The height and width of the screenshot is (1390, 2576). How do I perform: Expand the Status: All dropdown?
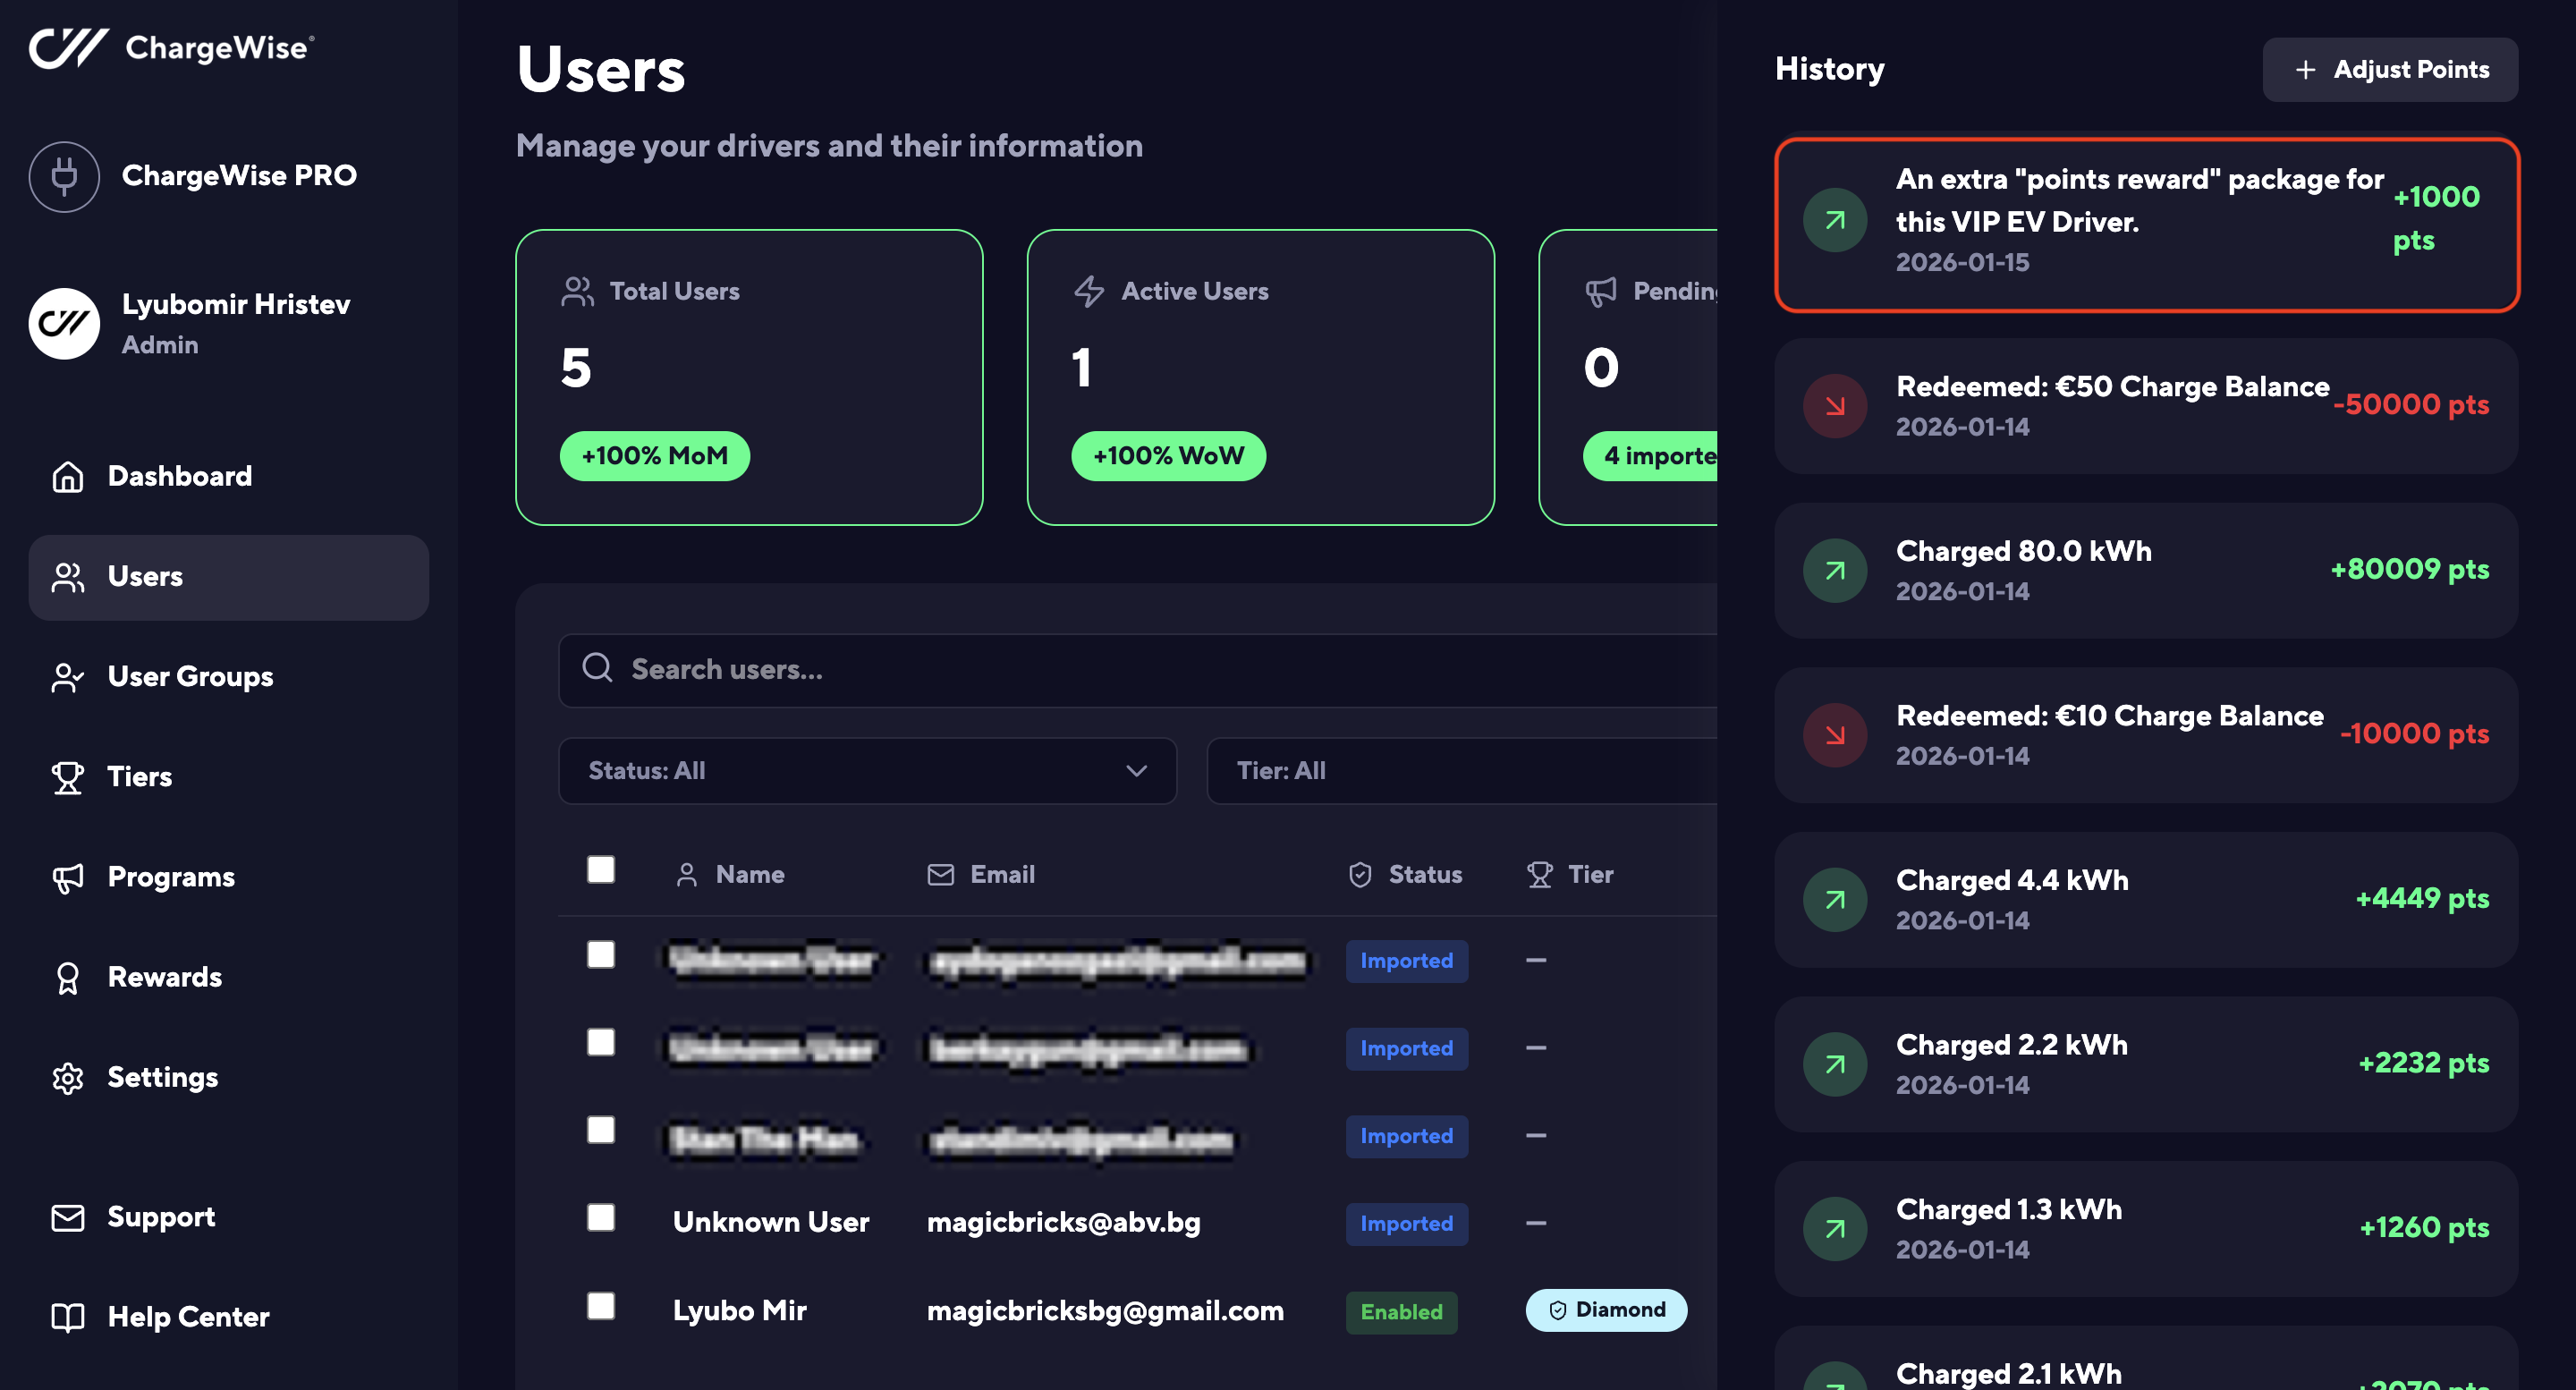866,770
